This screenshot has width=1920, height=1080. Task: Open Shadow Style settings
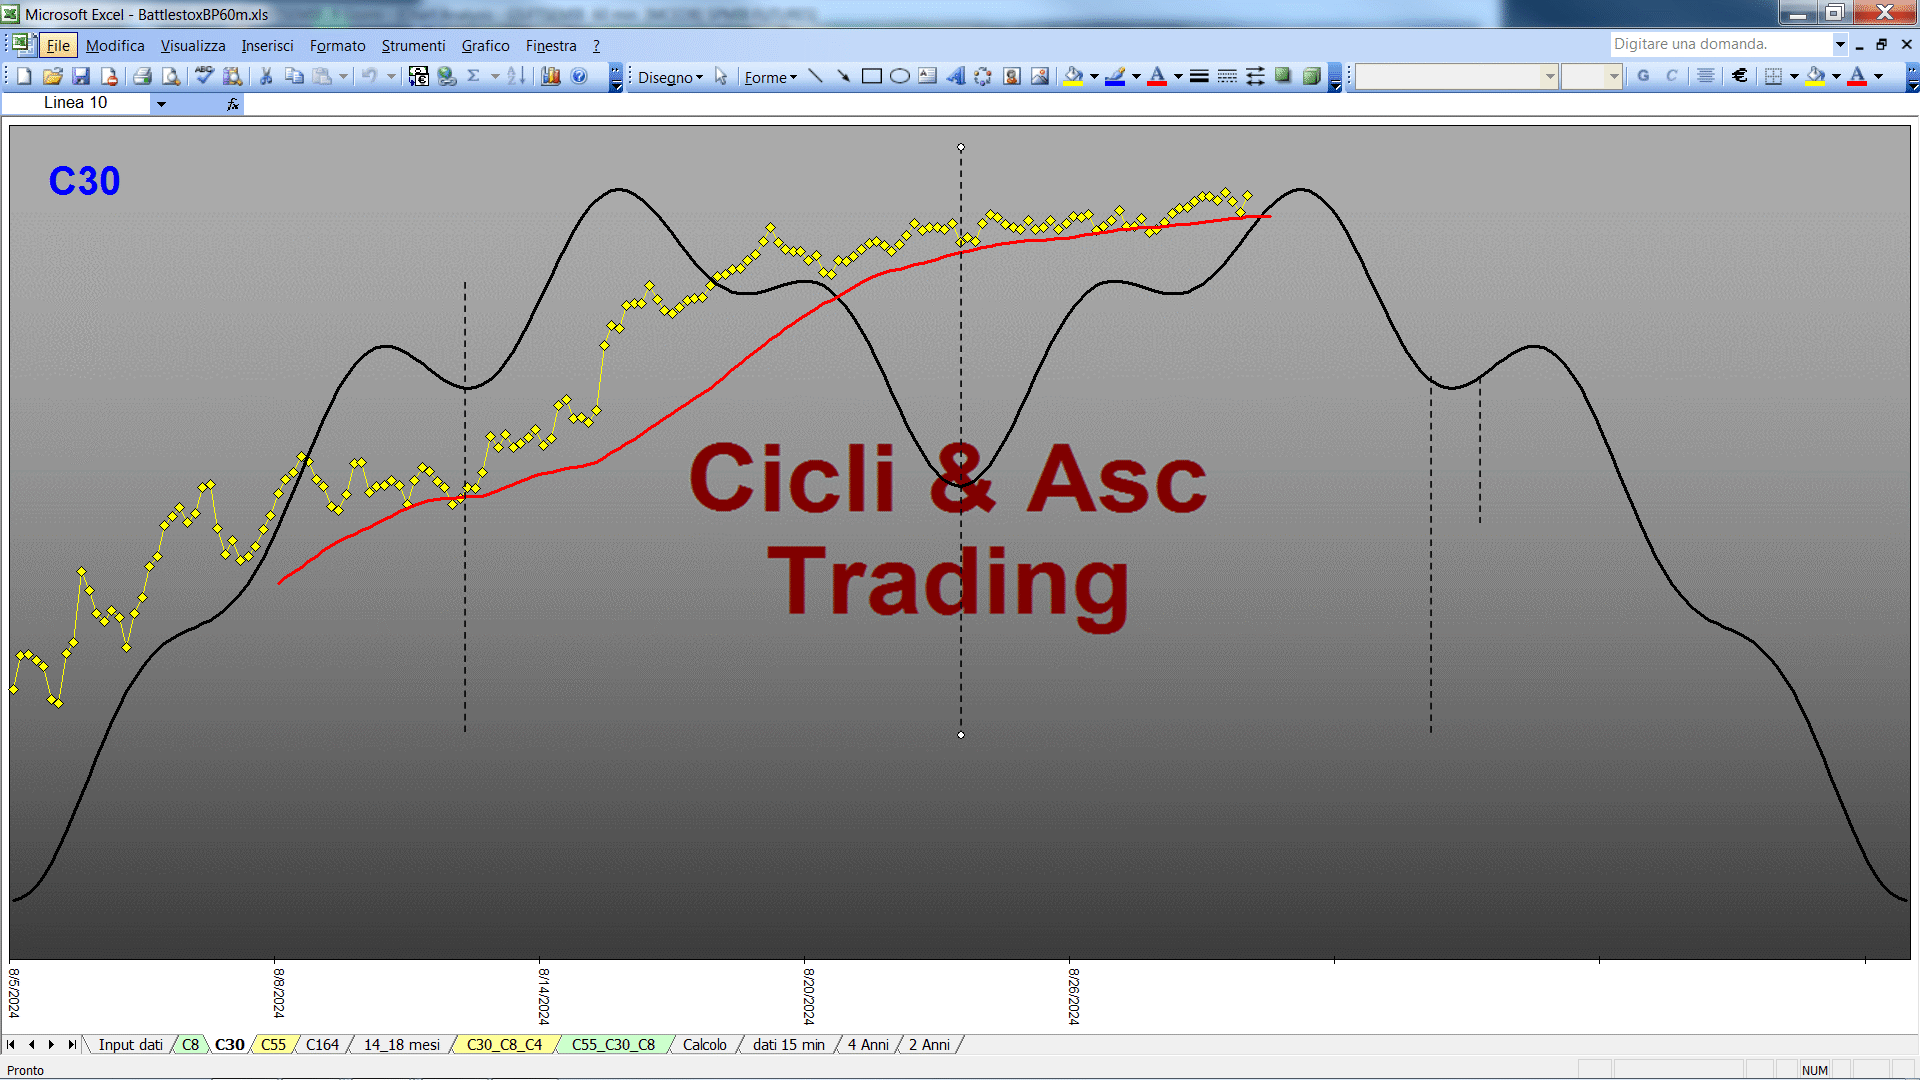[1283, 76]
